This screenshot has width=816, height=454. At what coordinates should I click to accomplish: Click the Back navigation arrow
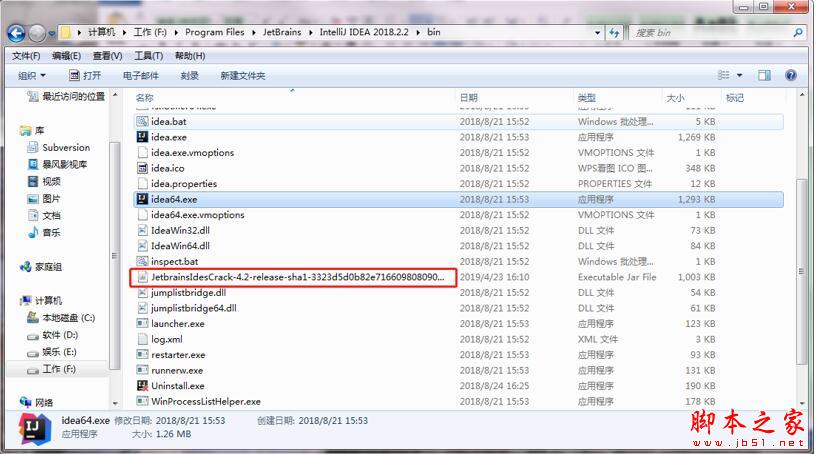16,33
